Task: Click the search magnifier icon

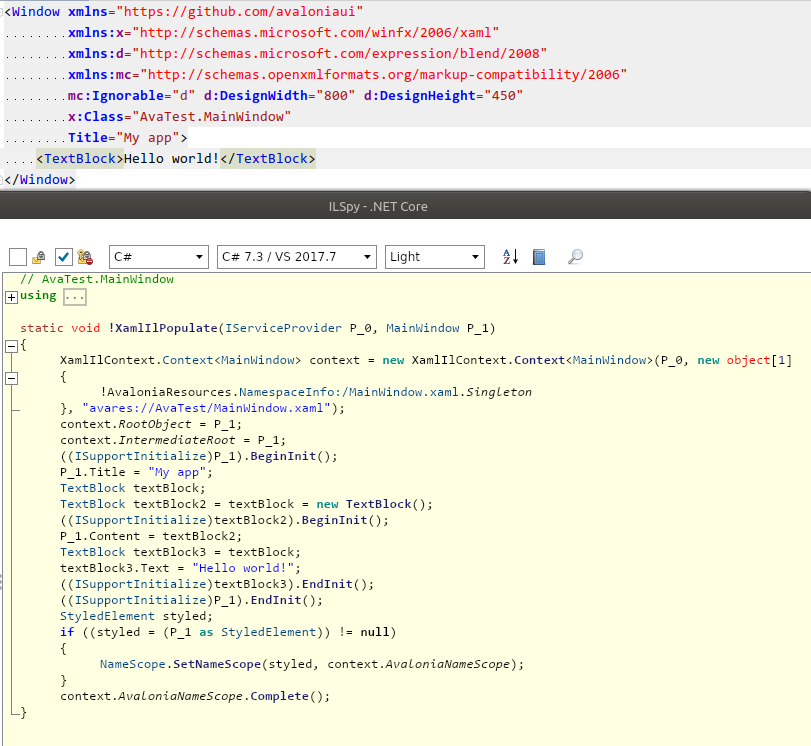Action: (x=575, y=256)
